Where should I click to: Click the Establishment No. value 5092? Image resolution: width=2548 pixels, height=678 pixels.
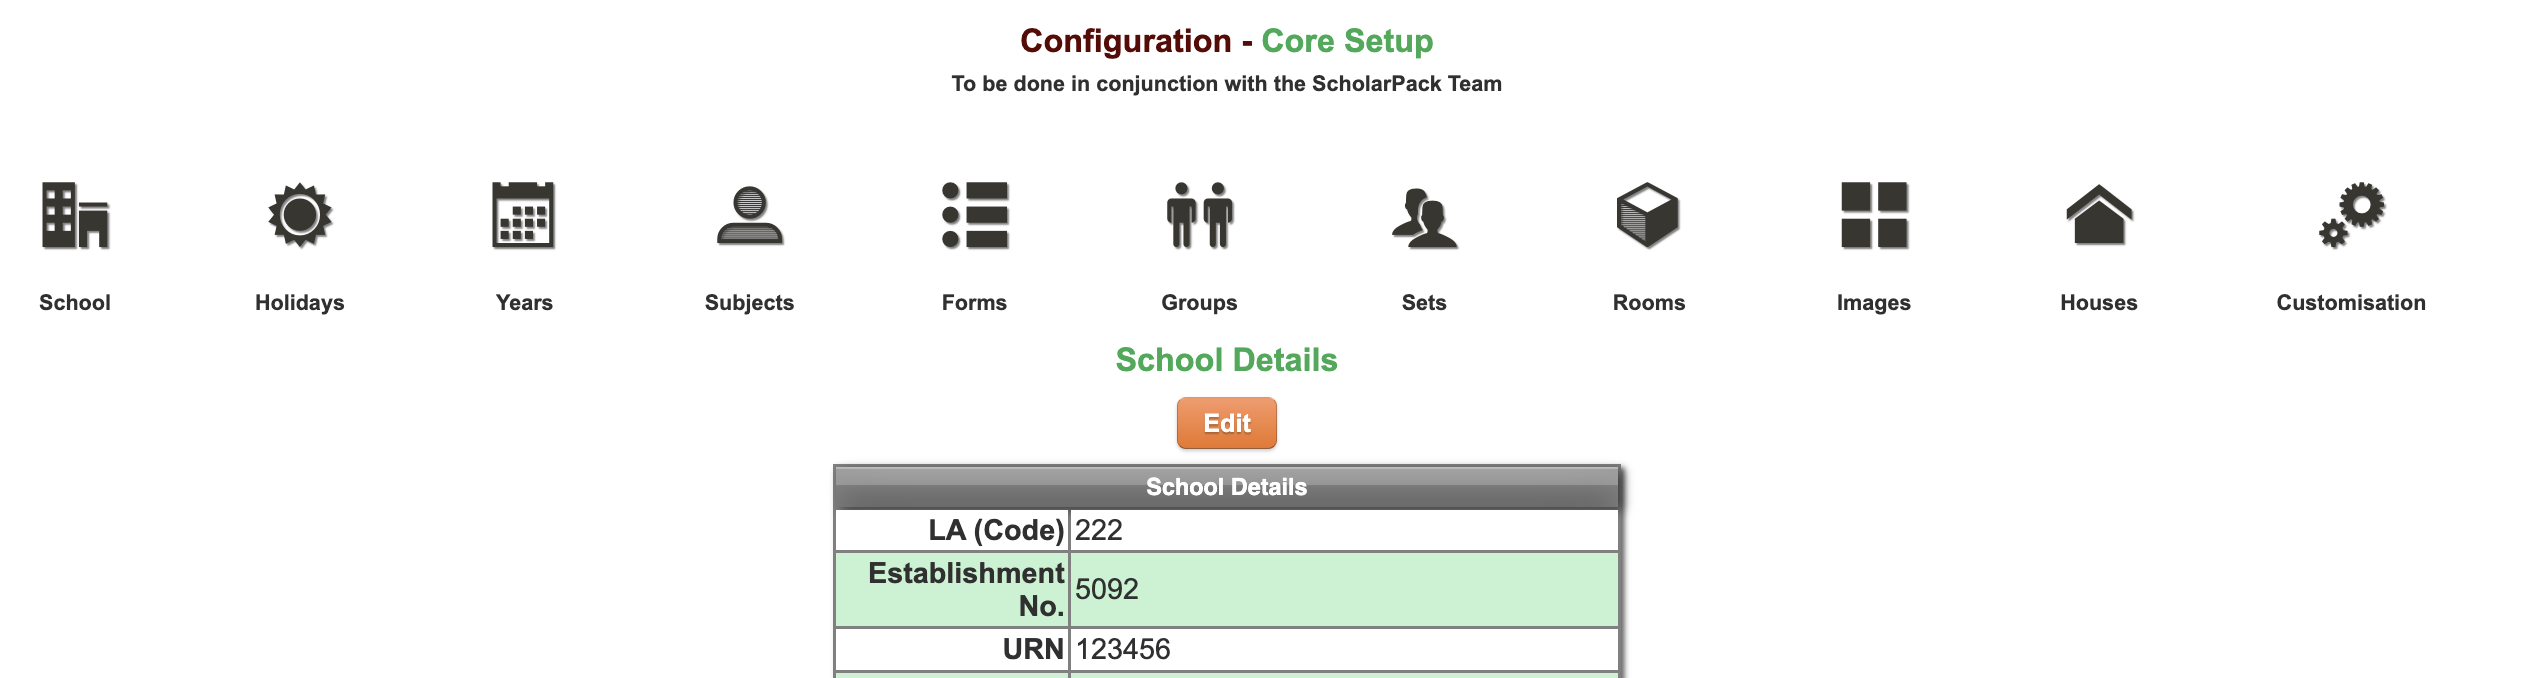(x=1107, y=589)
